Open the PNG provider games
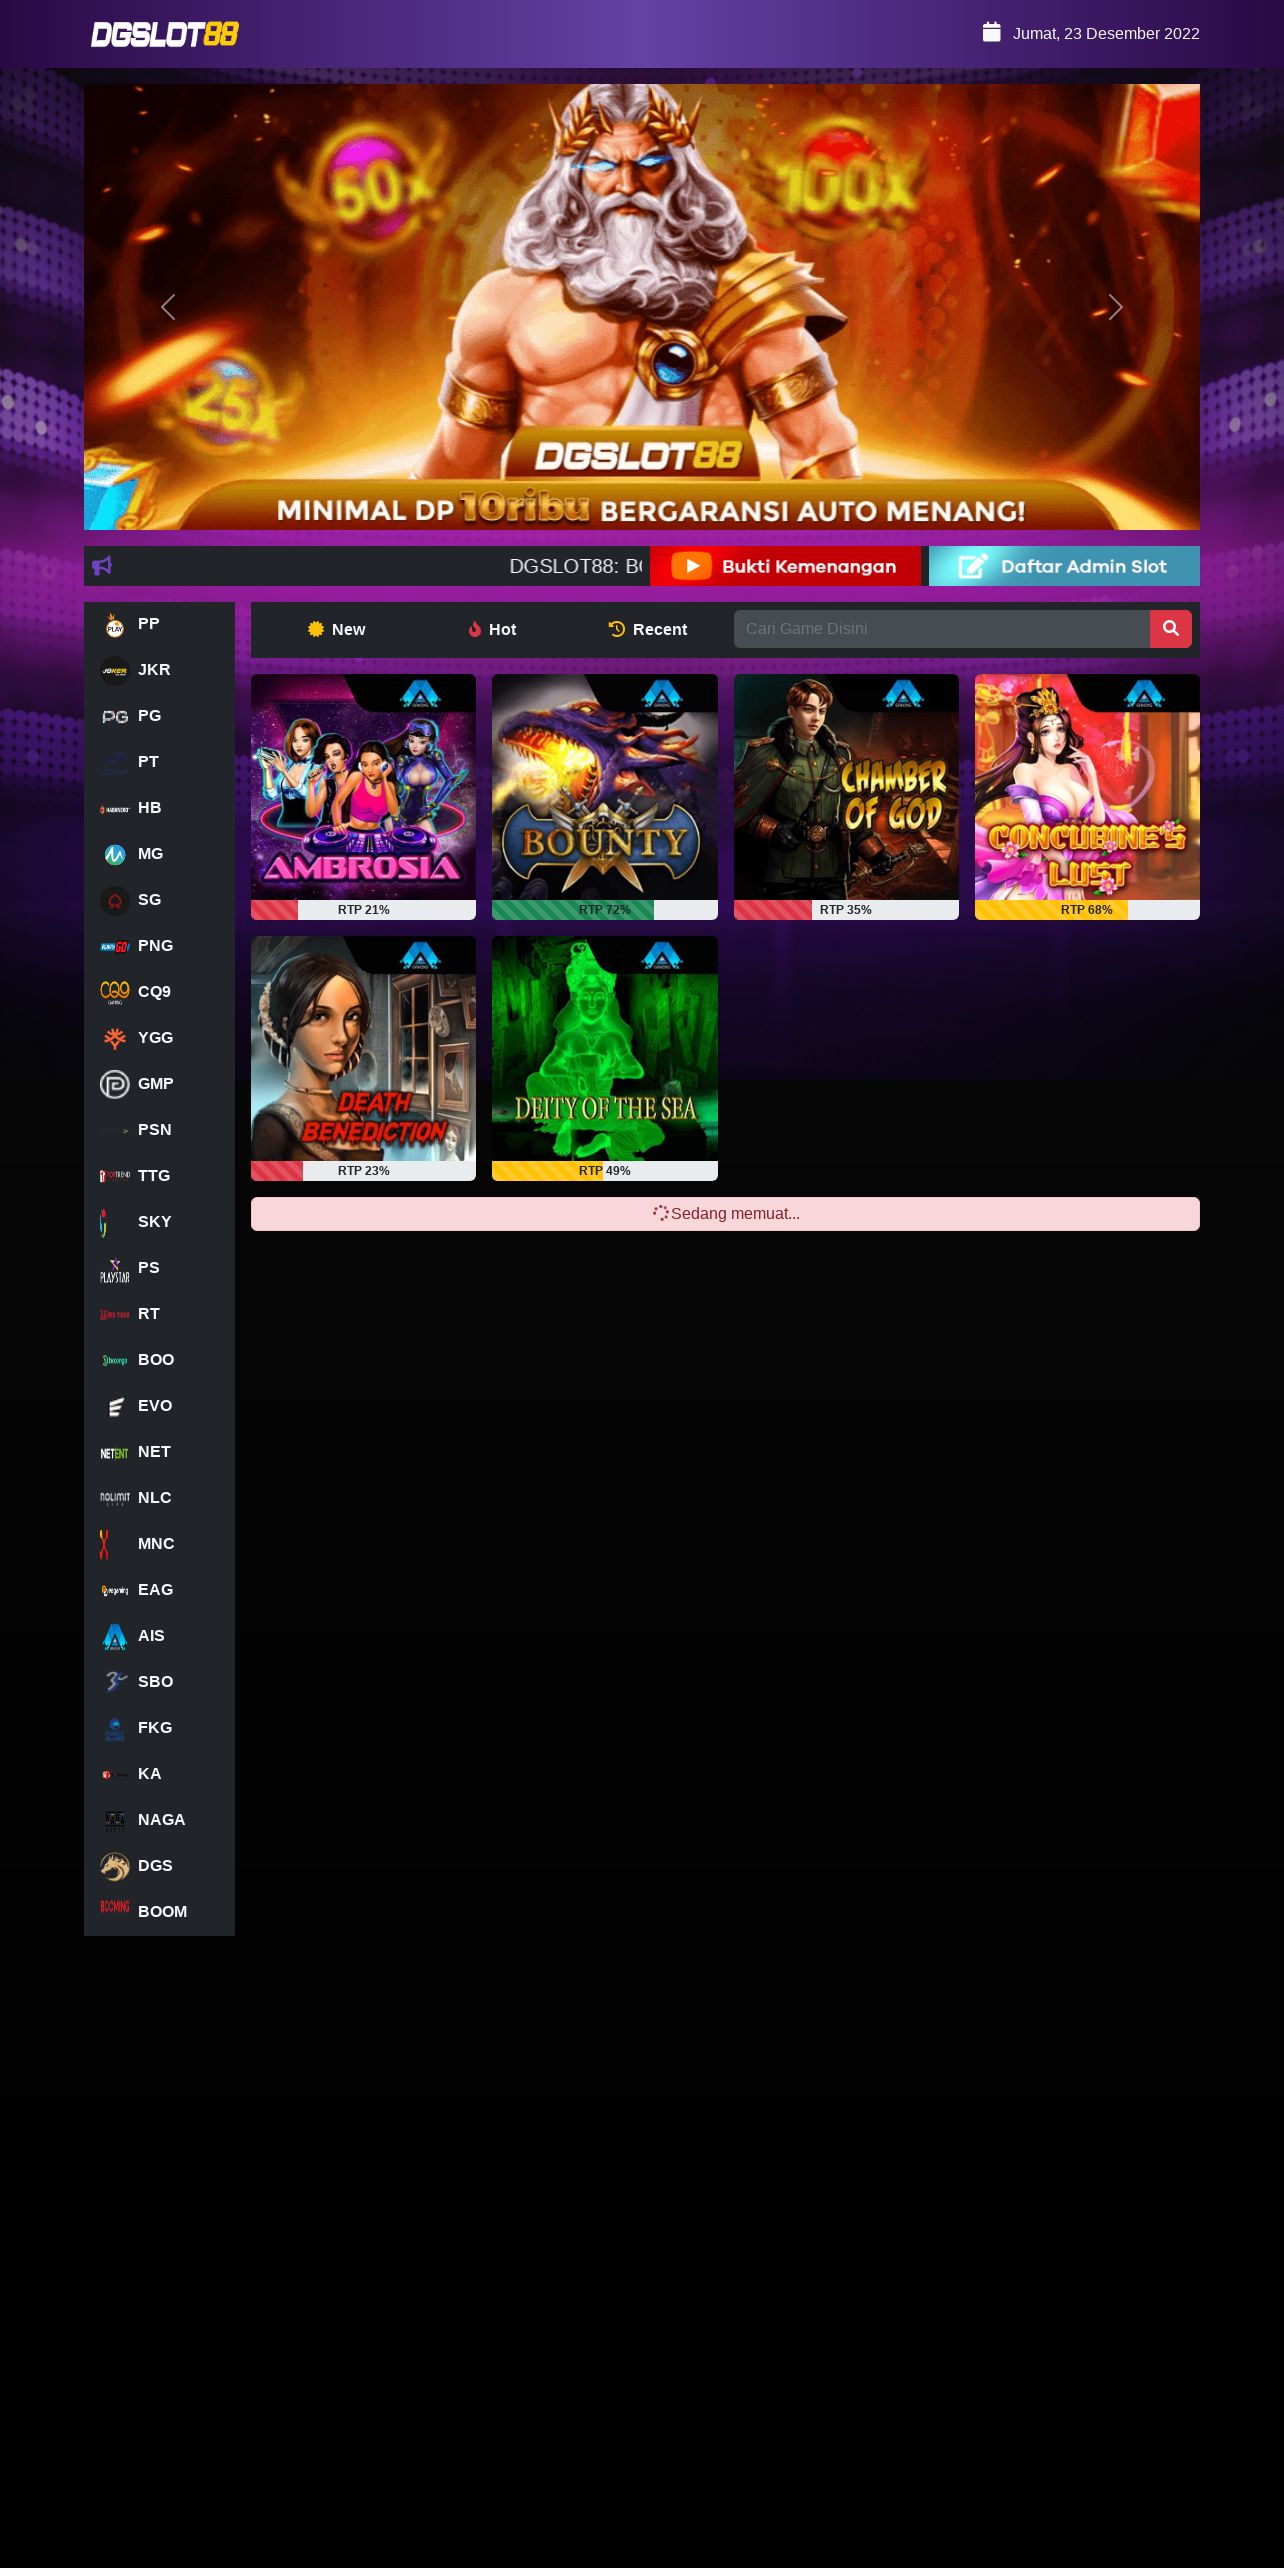1284x2568 pixels. [x=159, y=947]
